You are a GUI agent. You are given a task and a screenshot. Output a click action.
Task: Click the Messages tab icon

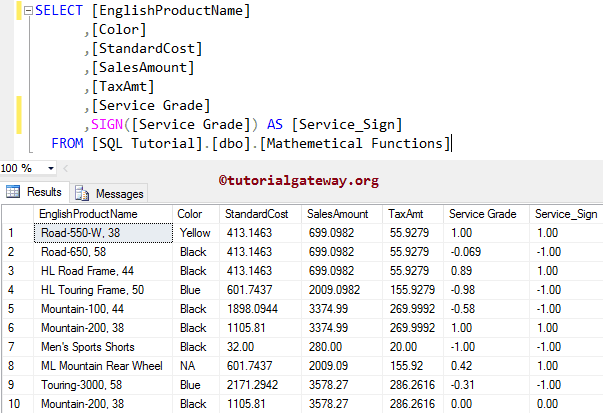(81, 193)
